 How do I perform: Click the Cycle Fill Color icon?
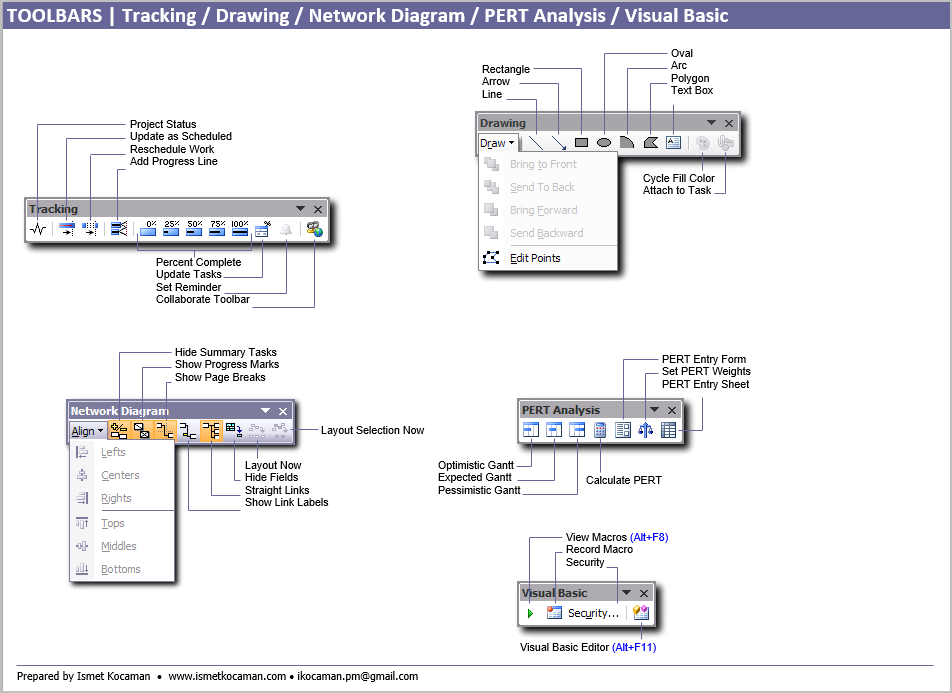[703, 143]
